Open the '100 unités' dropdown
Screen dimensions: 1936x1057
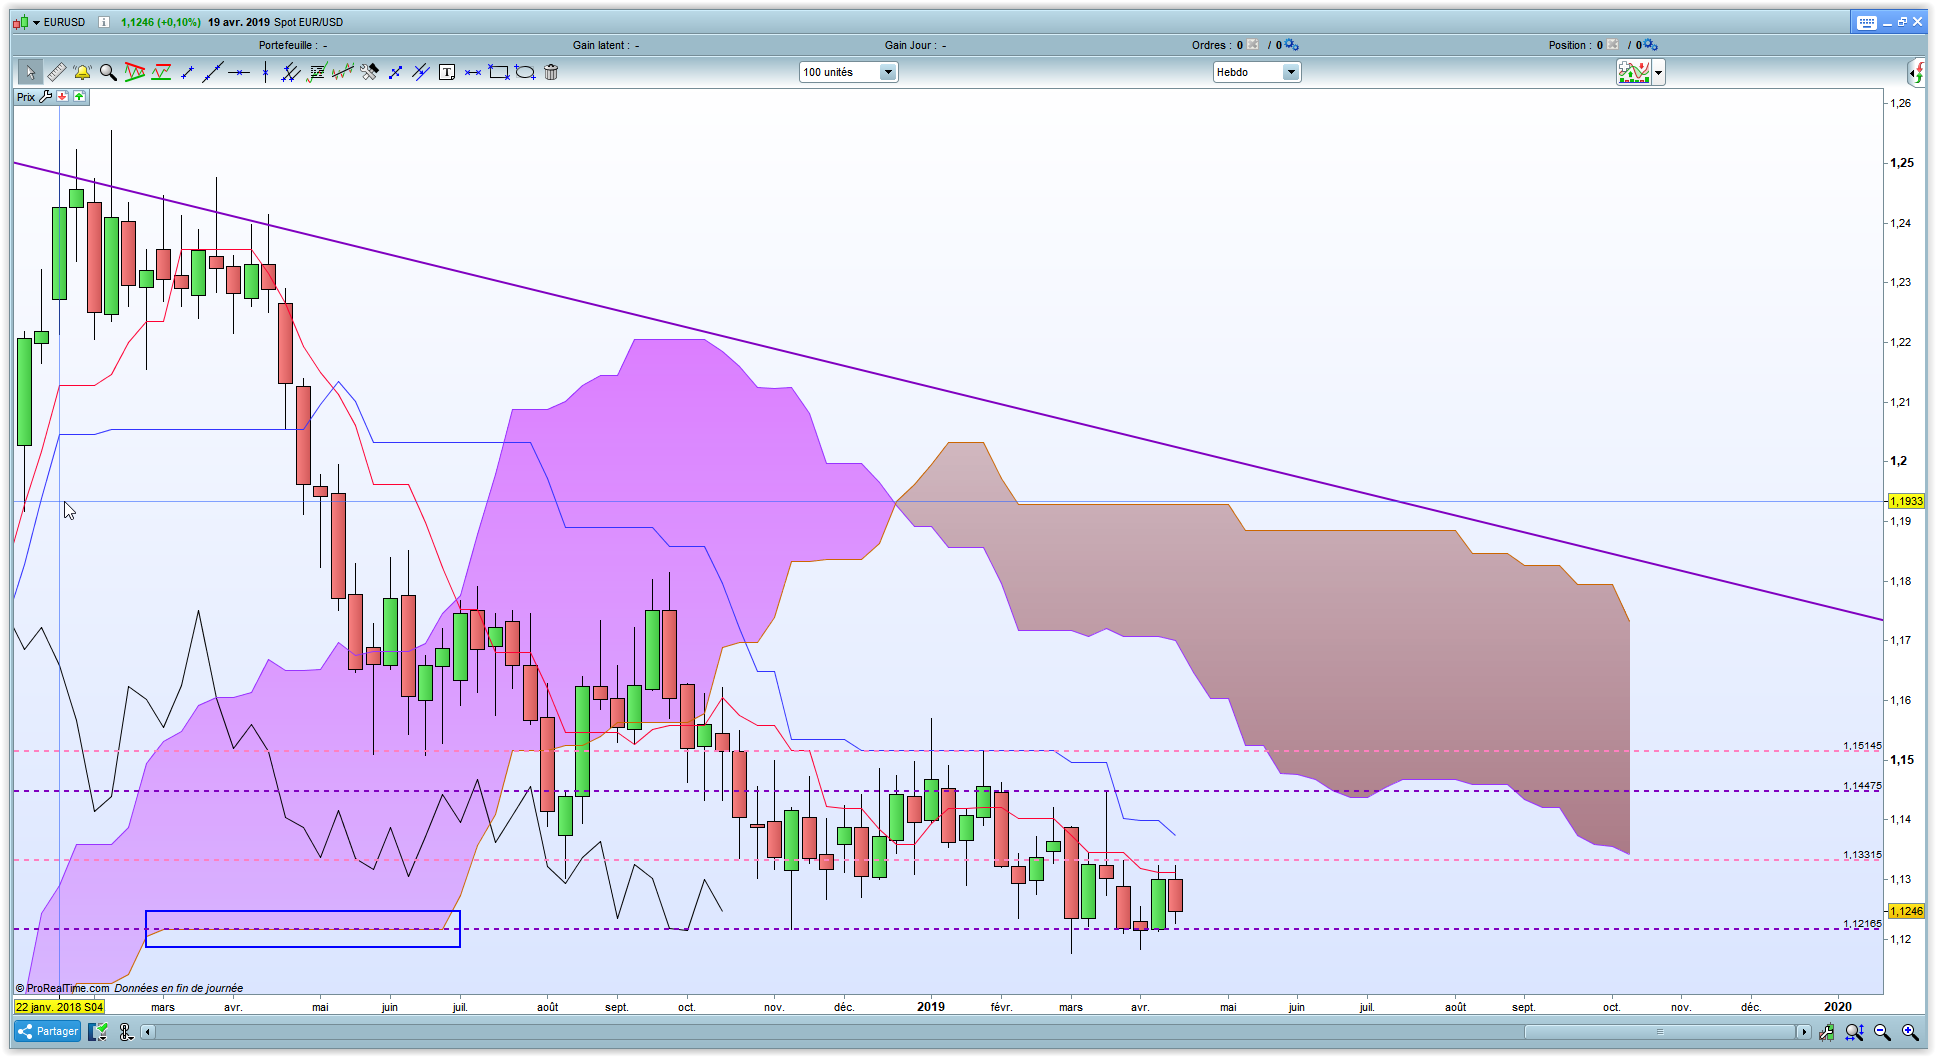(x=887, y=72)
